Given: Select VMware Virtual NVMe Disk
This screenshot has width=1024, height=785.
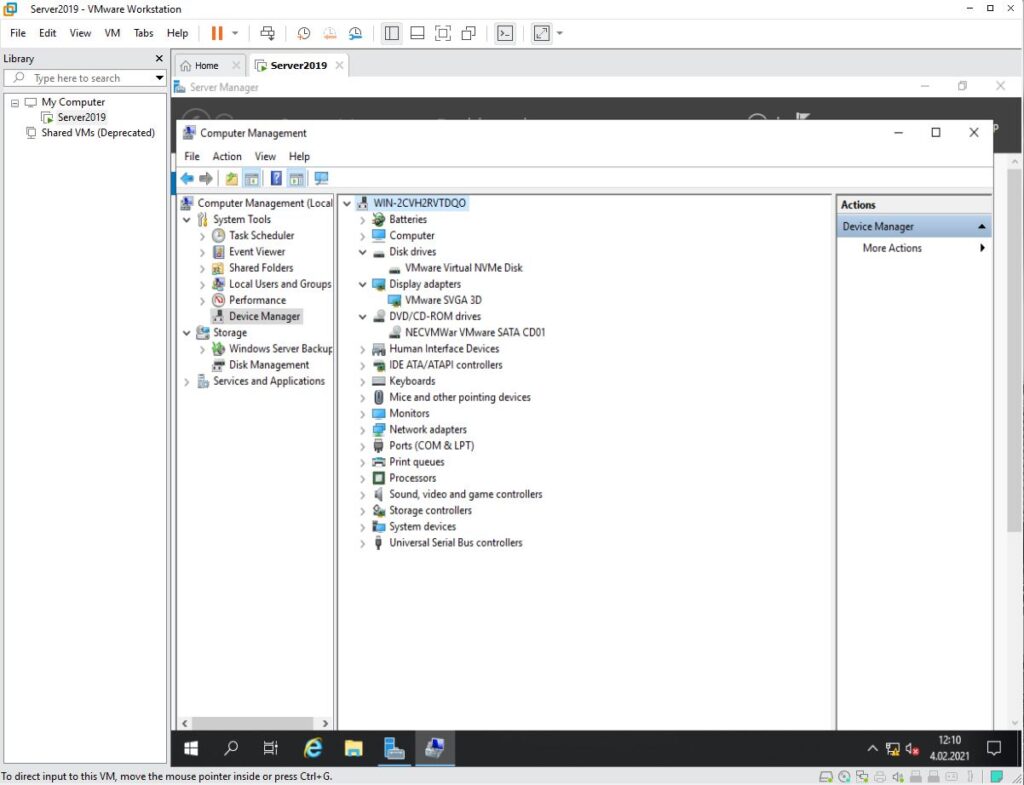Looking at the screenshot, I should point(463,268).
